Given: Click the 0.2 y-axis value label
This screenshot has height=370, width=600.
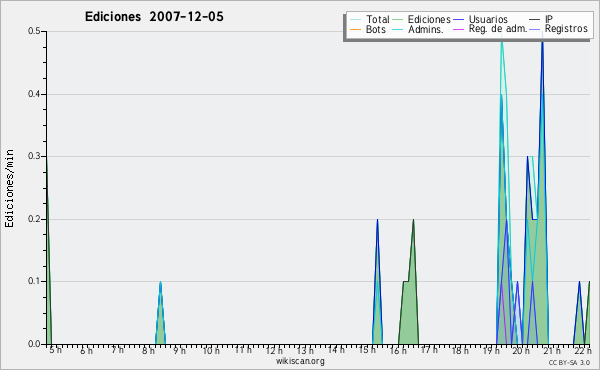Looking at the screenshot, I should pyautogui.click(x=34, y=219).
